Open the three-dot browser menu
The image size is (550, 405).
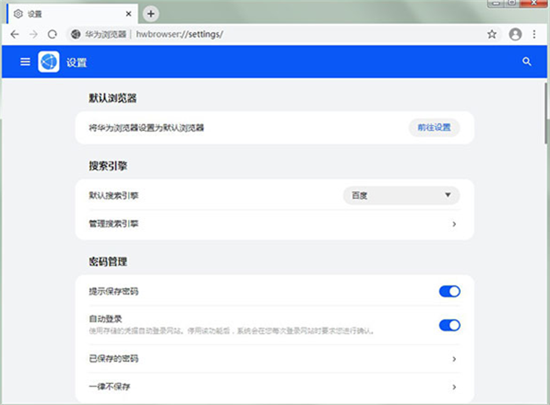coord(534,34)
